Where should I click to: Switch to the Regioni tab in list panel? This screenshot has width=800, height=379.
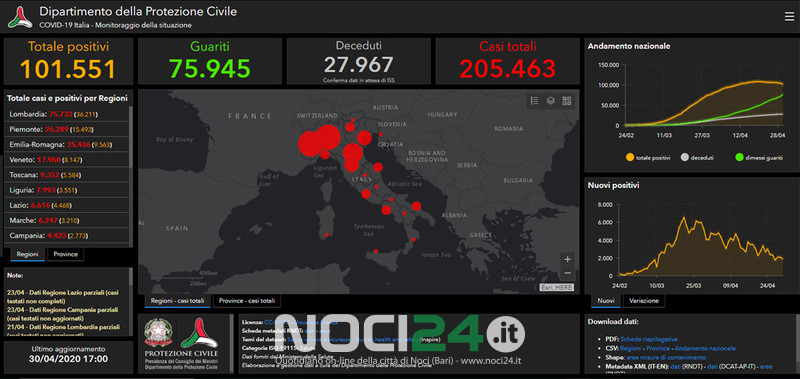coord(27,254)
